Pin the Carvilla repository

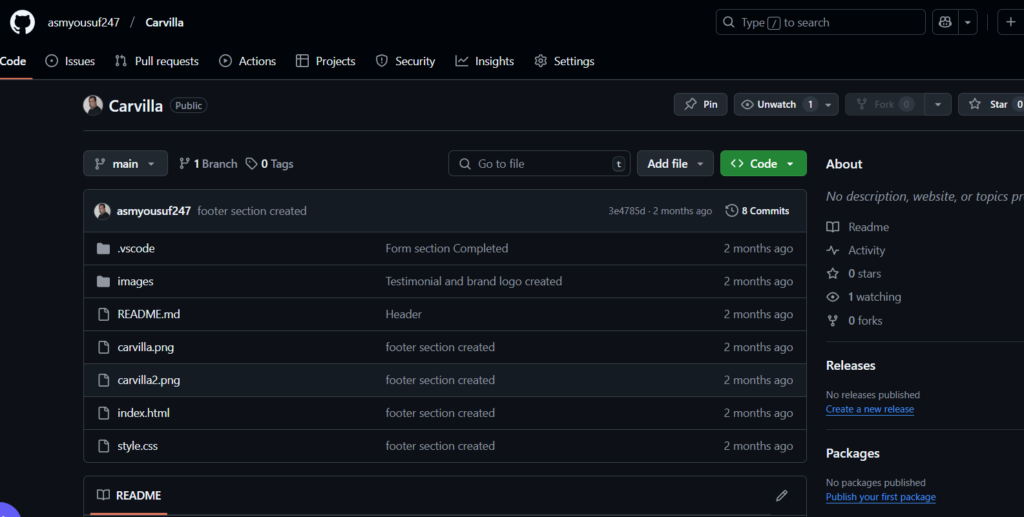point(700,104)
